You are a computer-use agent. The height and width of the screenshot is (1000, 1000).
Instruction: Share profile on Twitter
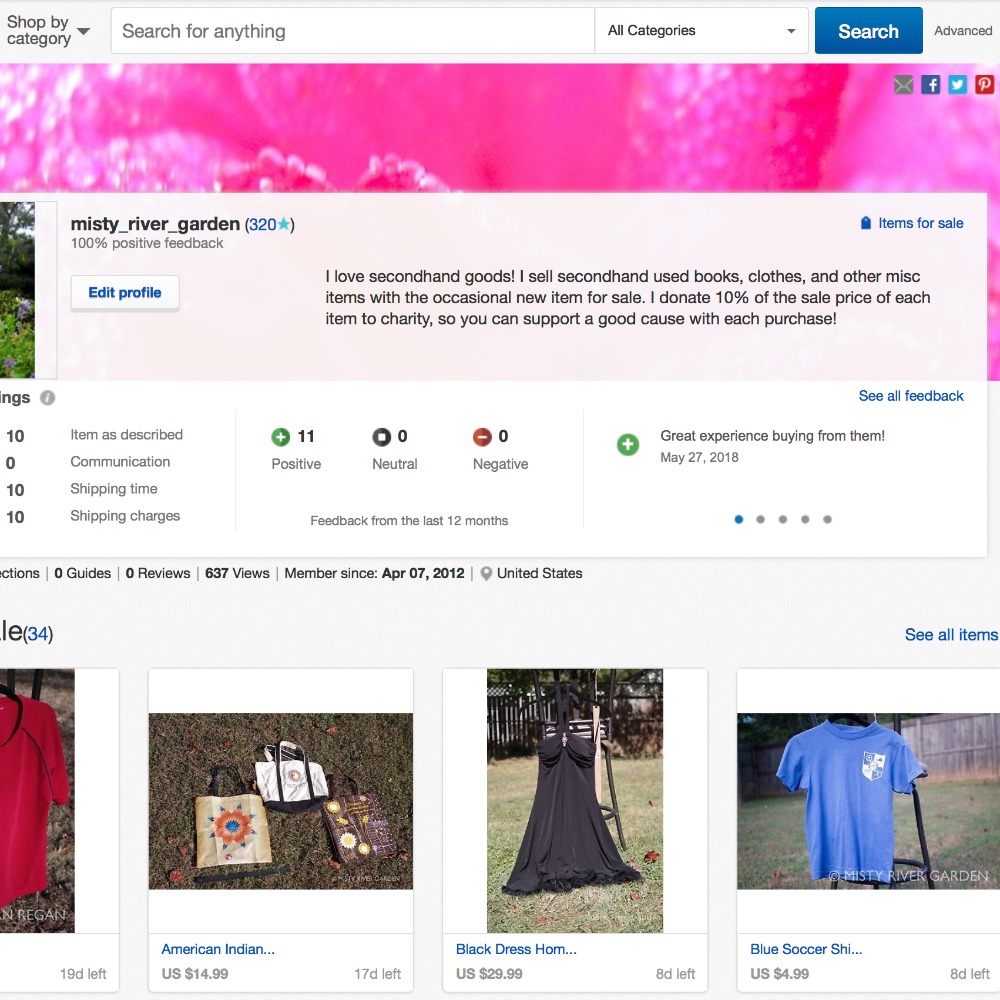[957, 85]
